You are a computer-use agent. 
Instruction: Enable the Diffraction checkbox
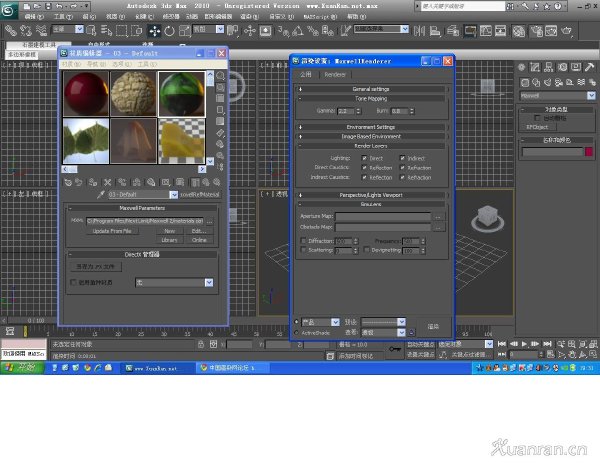[x=303, y=241]
